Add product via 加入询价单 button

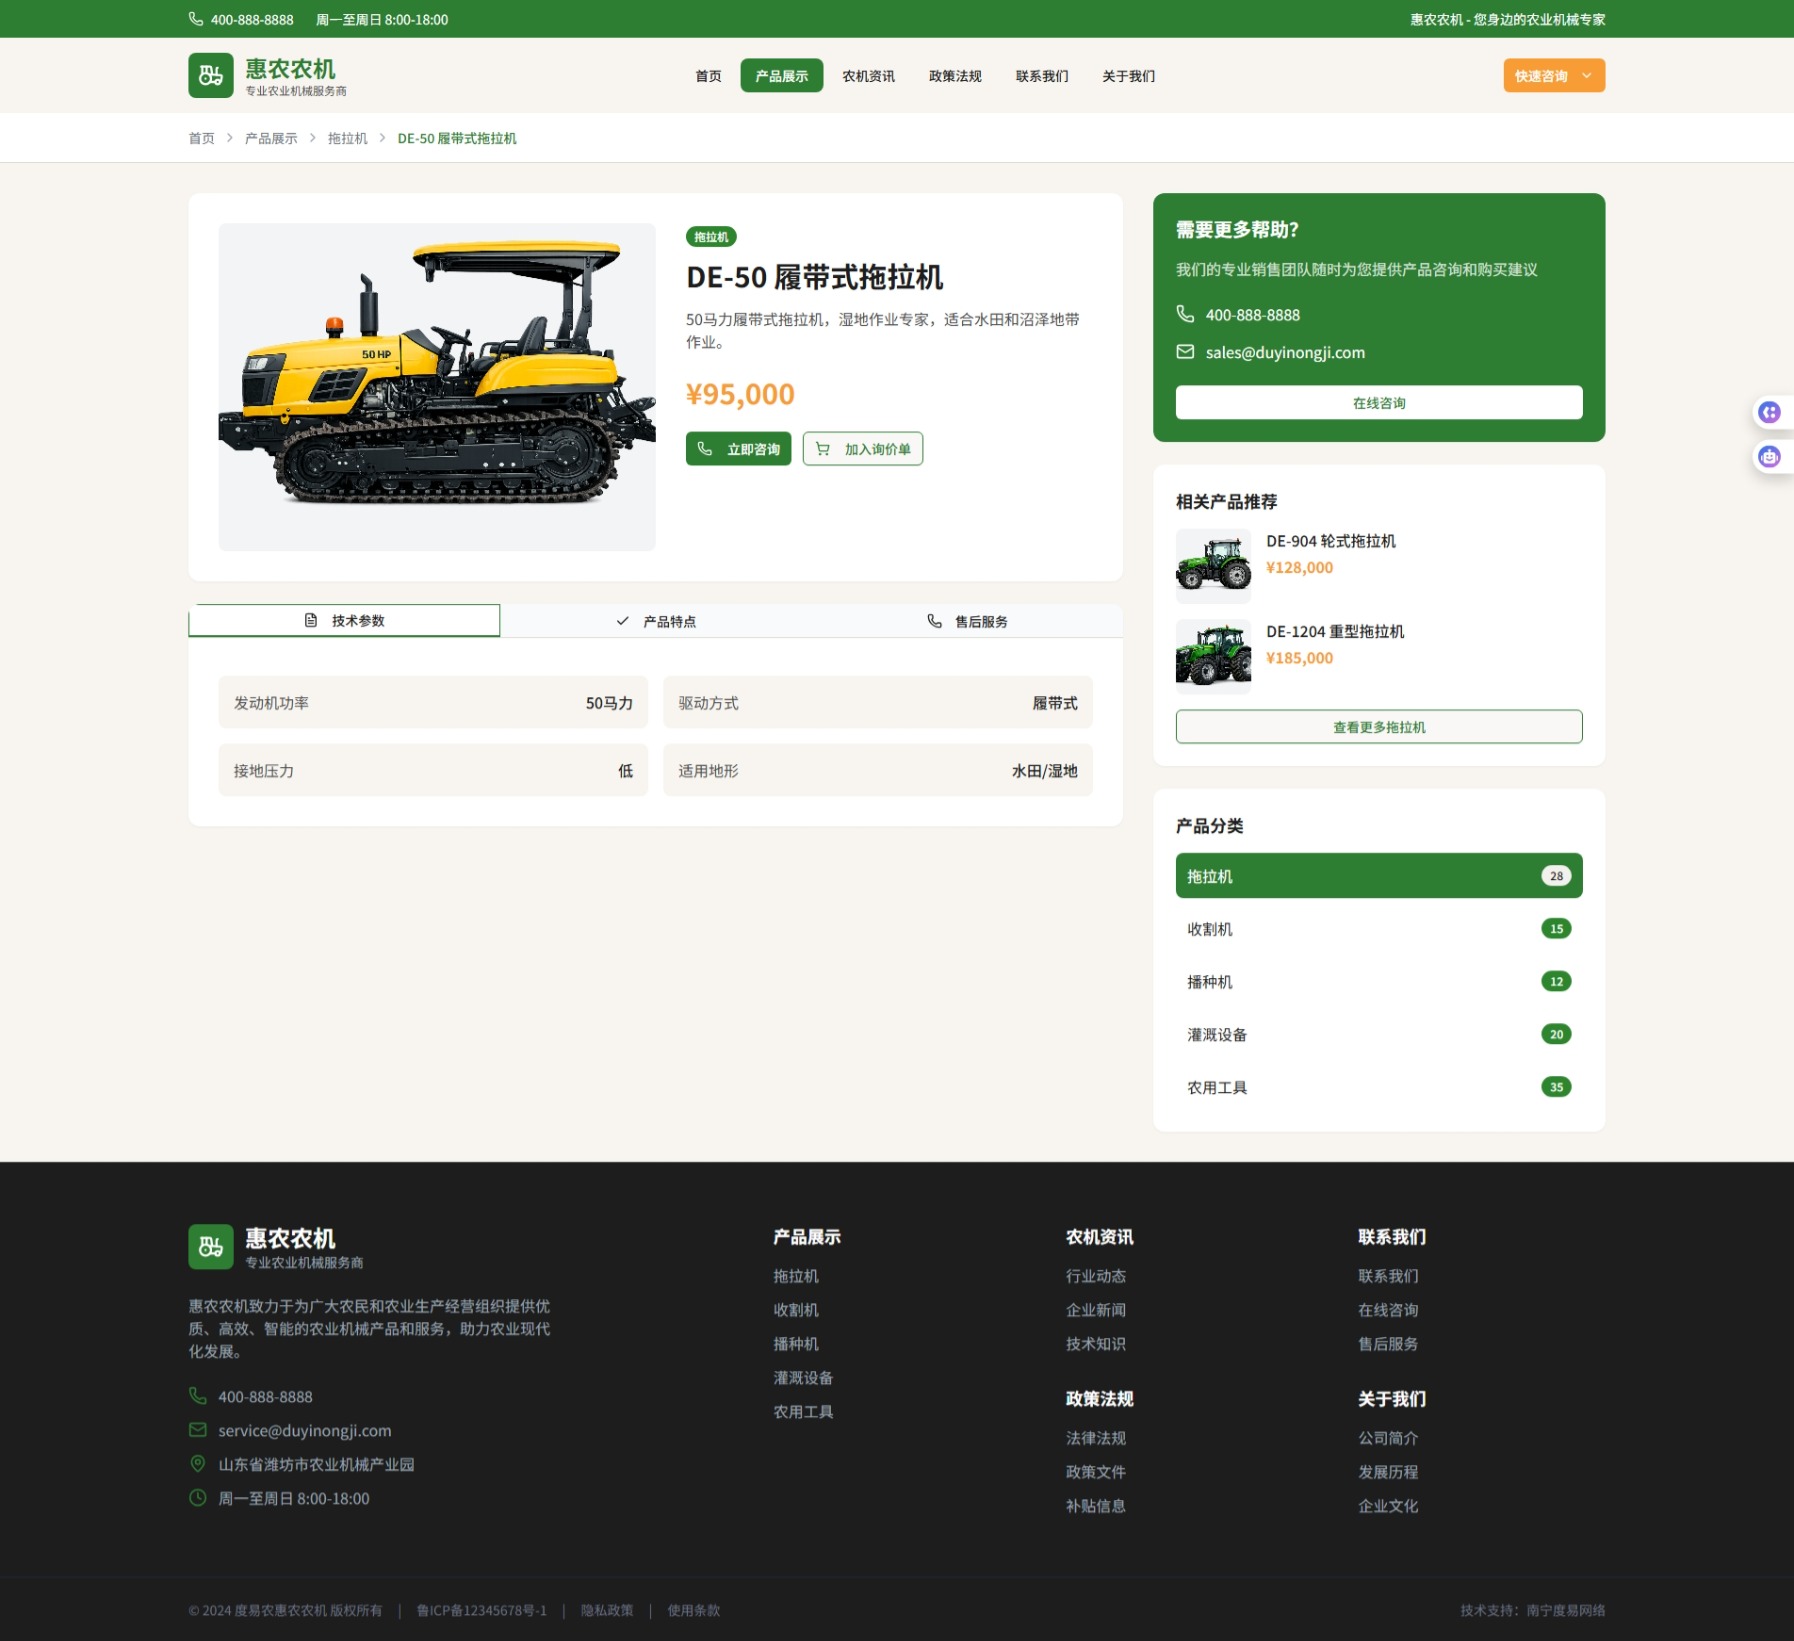tap(862, 449)
